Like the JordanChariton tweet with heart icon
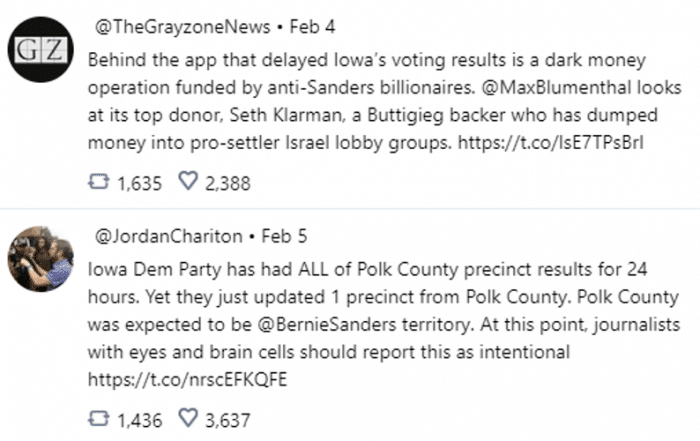Image resolution: width=700 pixels, height=441 pixels. 188,417
